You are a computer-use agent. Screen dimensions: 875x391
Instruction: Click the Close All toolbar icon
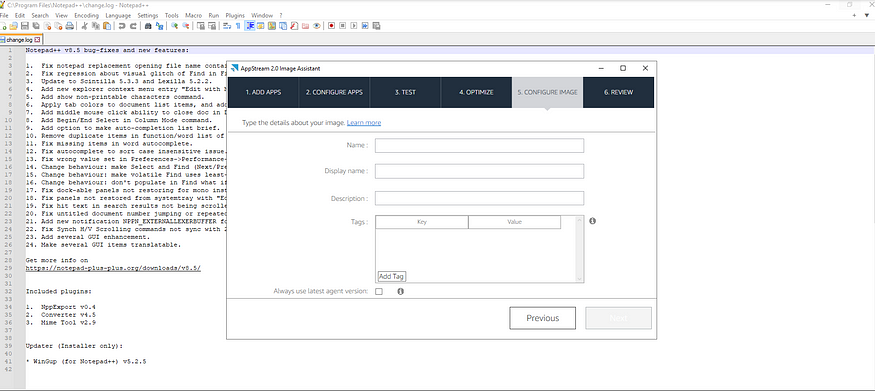[59, 26]
